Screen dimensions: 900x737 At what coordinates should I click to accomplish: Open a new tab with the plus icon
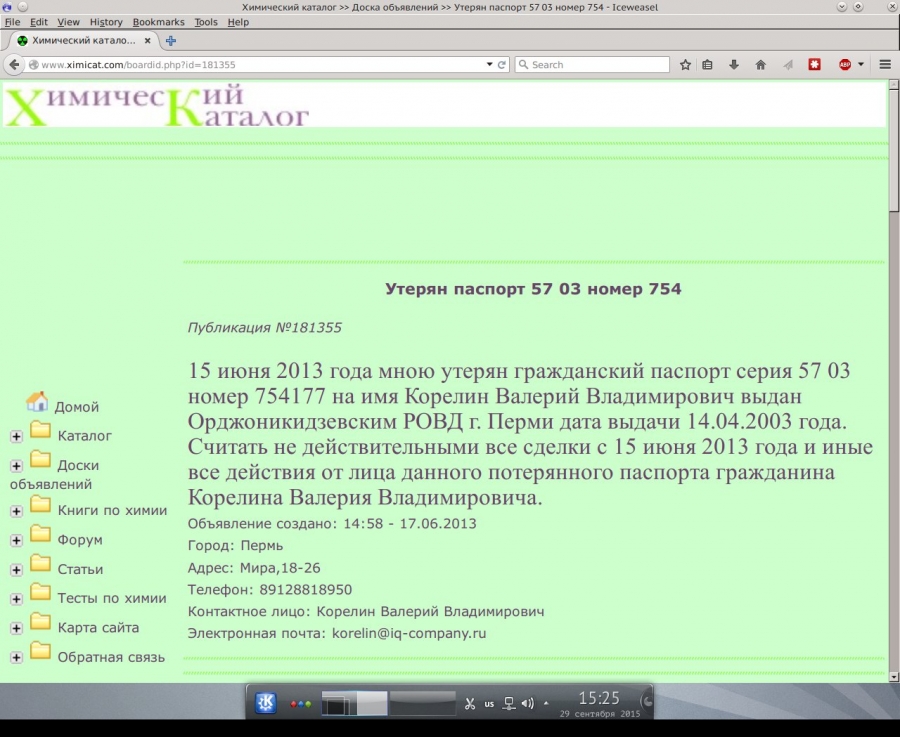pos(170,41)
